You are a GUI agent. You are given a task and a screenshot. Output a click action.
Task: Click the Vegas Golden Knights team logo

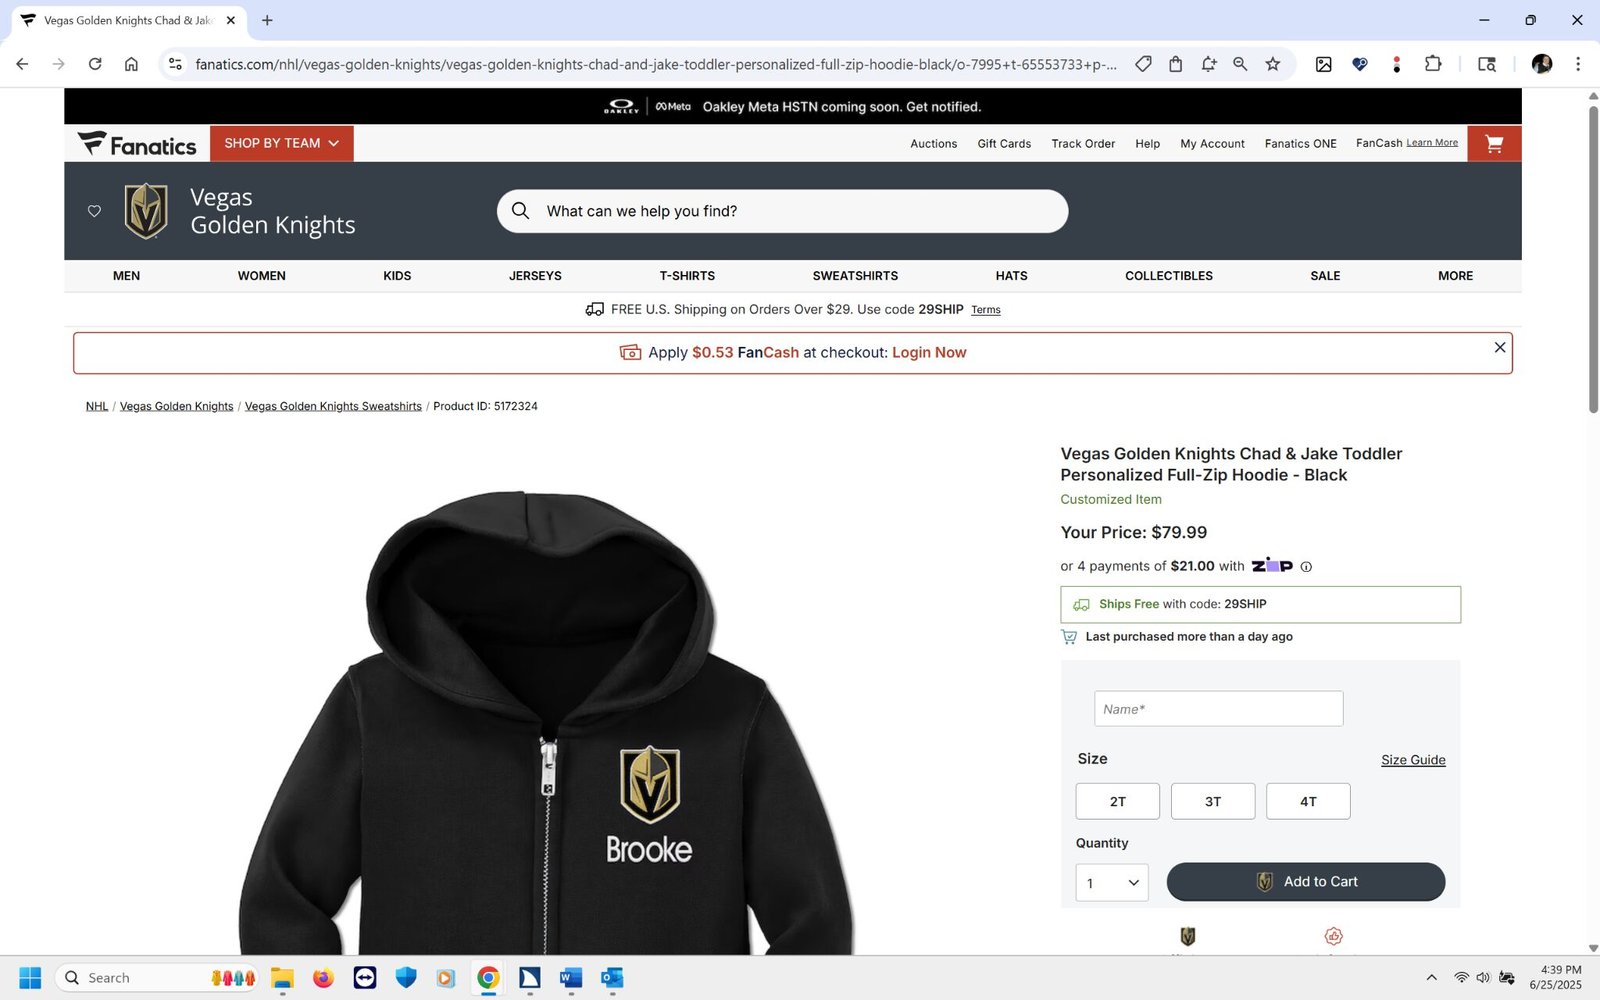pos(146,211)
